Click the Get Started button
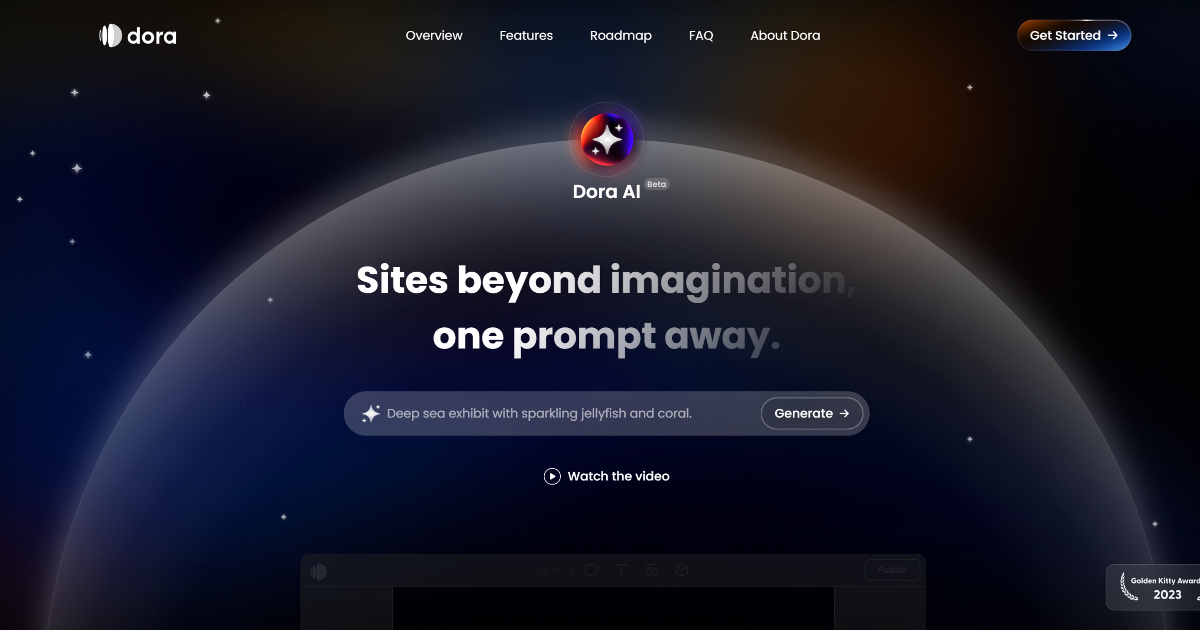Image resolution: width=1200 pixels, height=630 pixels. coord(1074,35)
